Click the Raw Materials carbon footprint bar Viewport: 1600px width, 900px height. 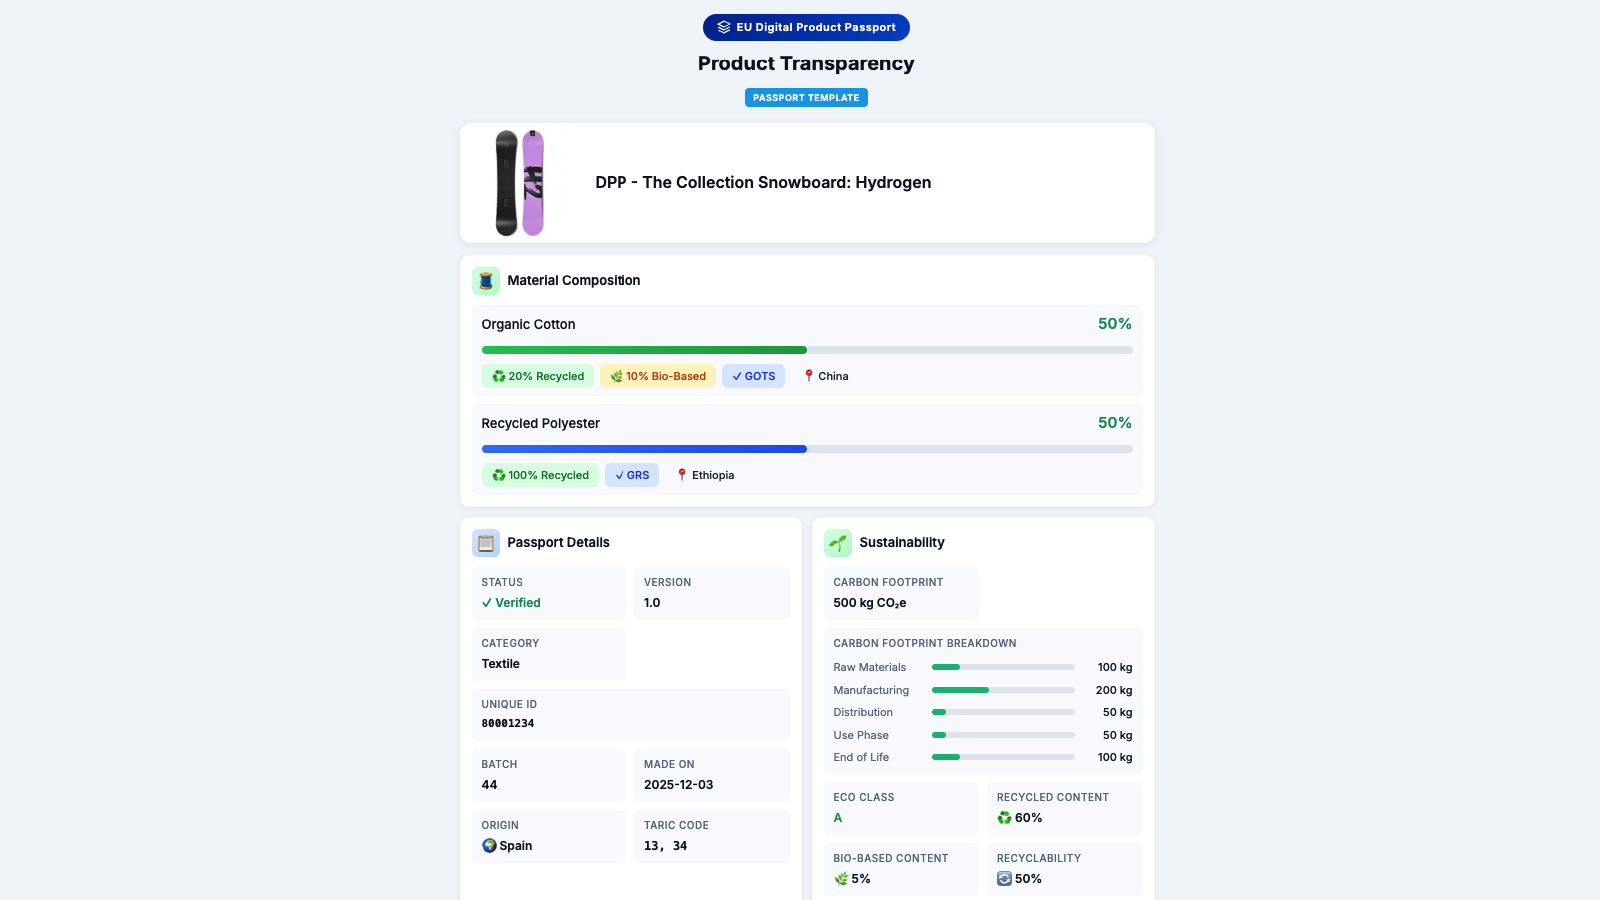pyautogui.click(x=1003, y=667)
